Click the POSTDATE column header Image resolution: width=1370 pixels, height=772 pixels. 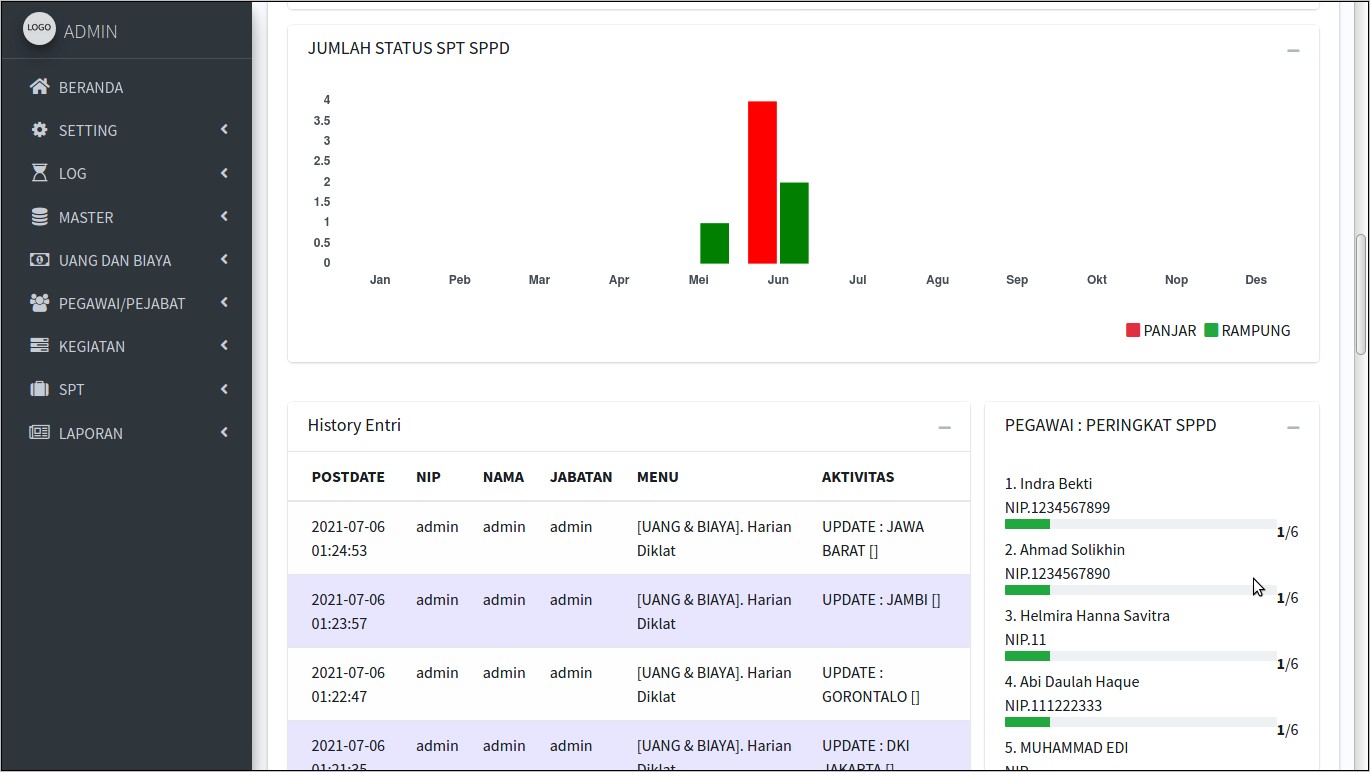pos(348,477)
